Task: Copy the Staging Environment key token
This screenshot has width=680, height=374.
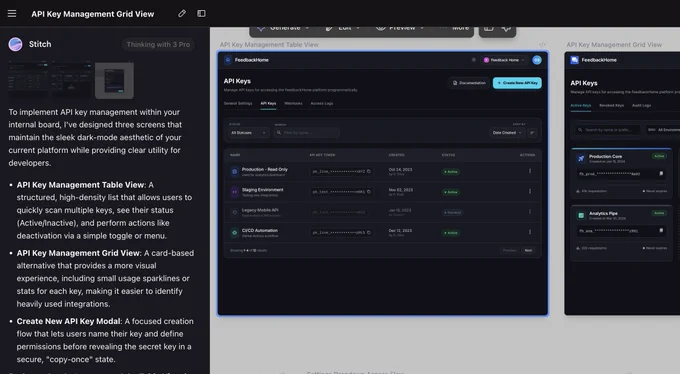Action: pos(369,192)
